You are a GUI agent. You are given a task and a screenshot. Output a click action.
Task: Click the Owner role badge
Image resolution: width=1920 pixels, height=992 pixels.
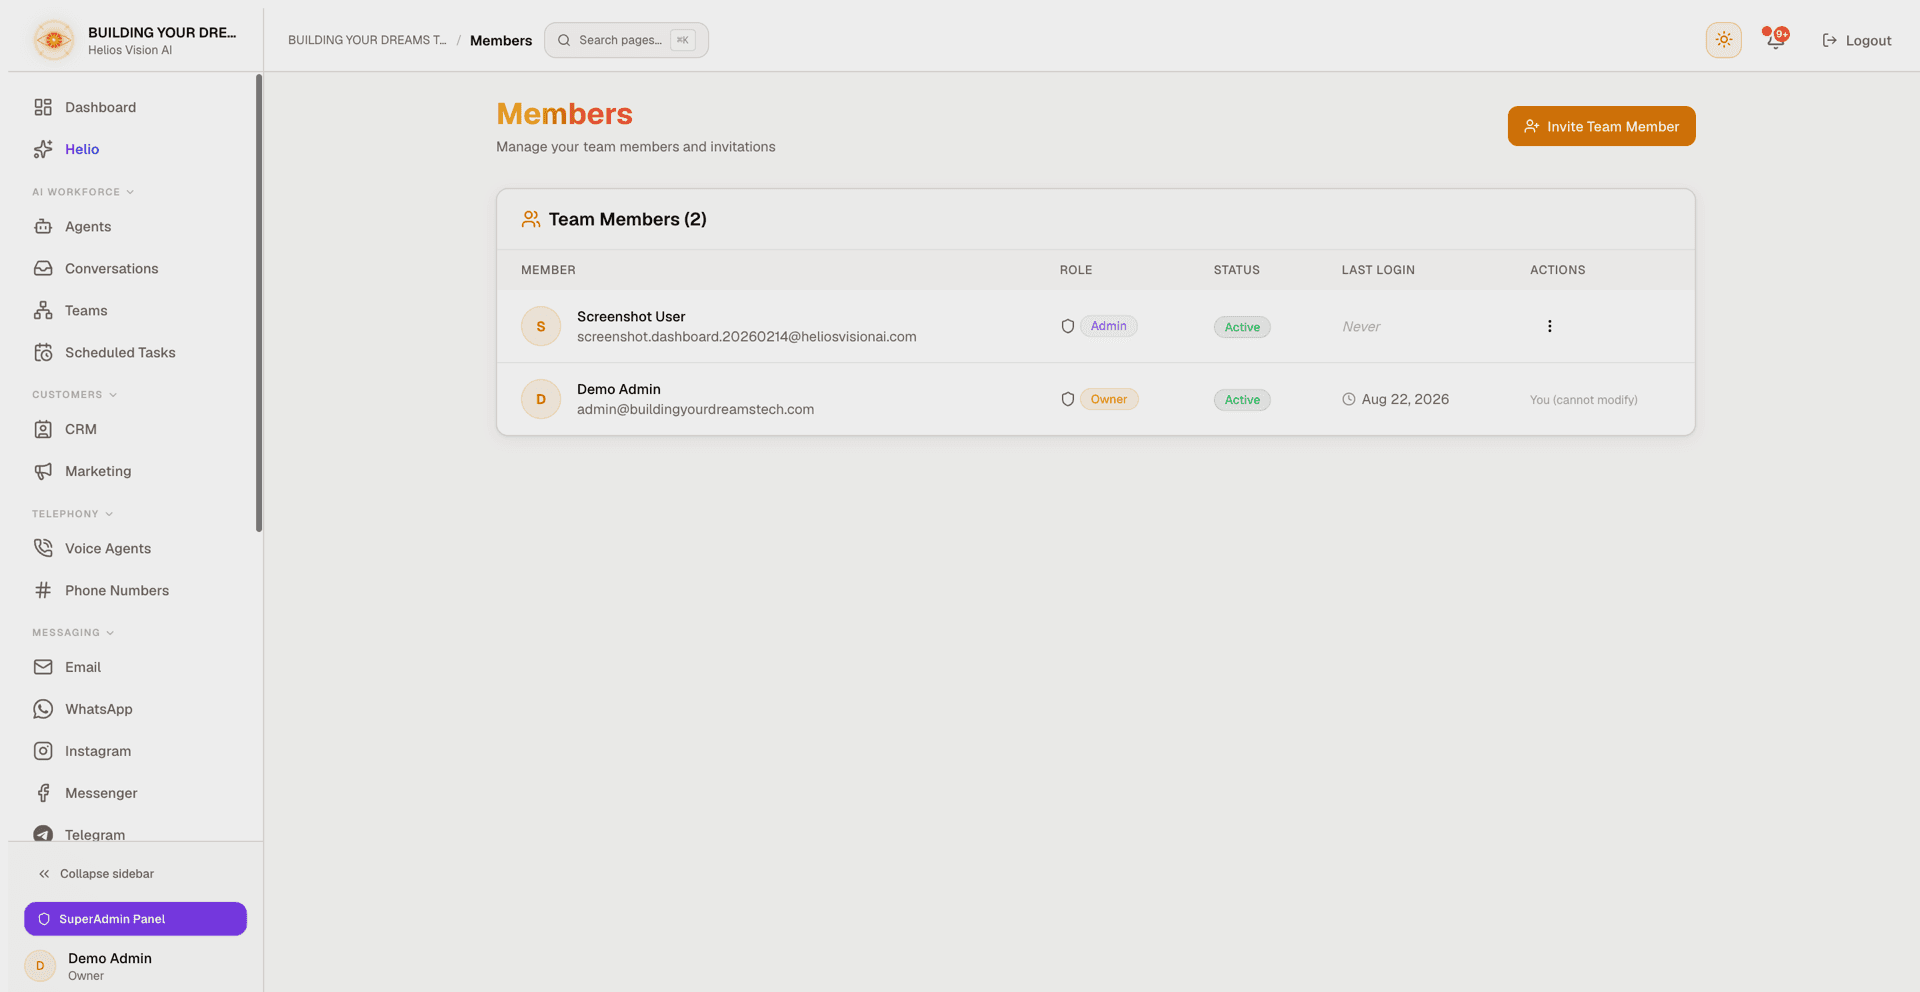pyautogui.click(x=1109, y=399)
